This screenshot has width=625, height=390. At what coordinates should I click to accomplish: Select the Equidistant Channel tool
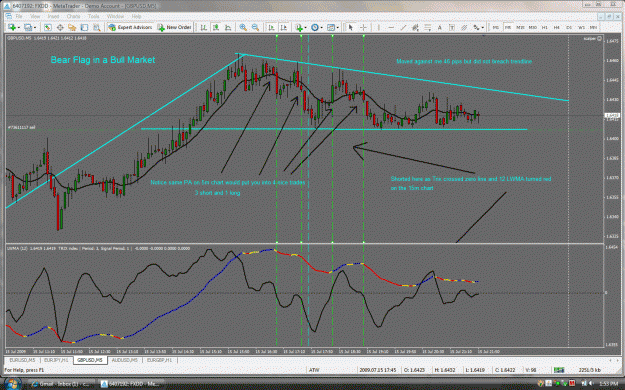pos(415,27)
